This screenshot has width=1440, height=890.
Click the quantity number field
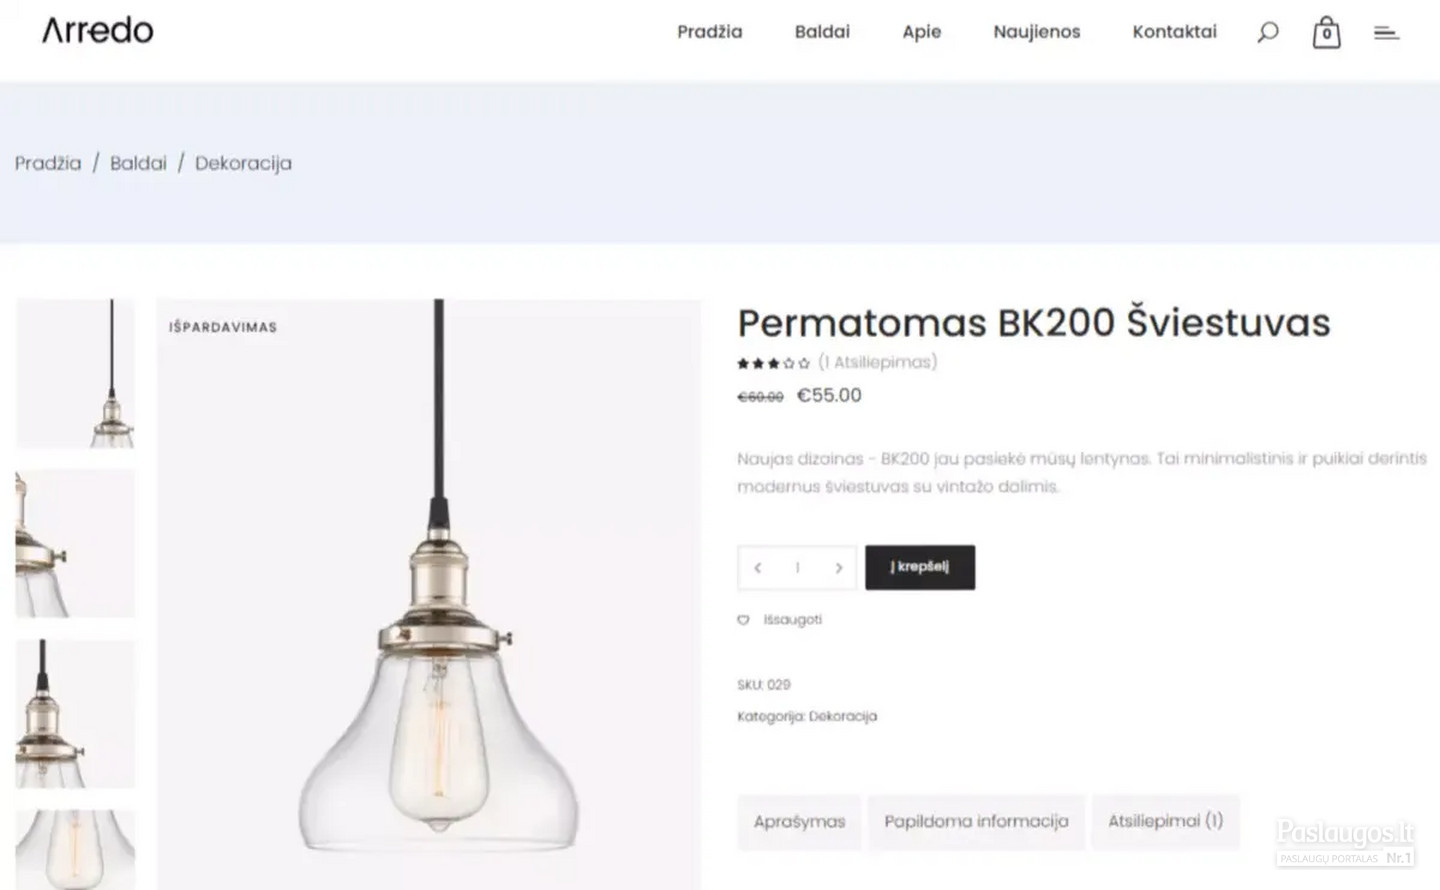(797, 568)
